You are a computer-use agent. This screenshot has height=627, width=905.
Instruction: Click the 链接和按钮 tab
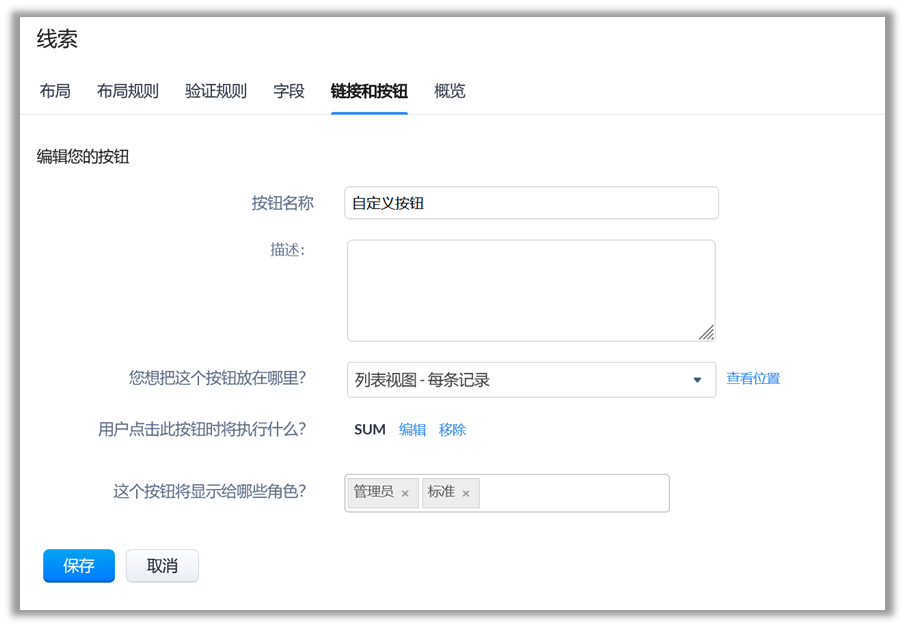click(x=369, y=91)
